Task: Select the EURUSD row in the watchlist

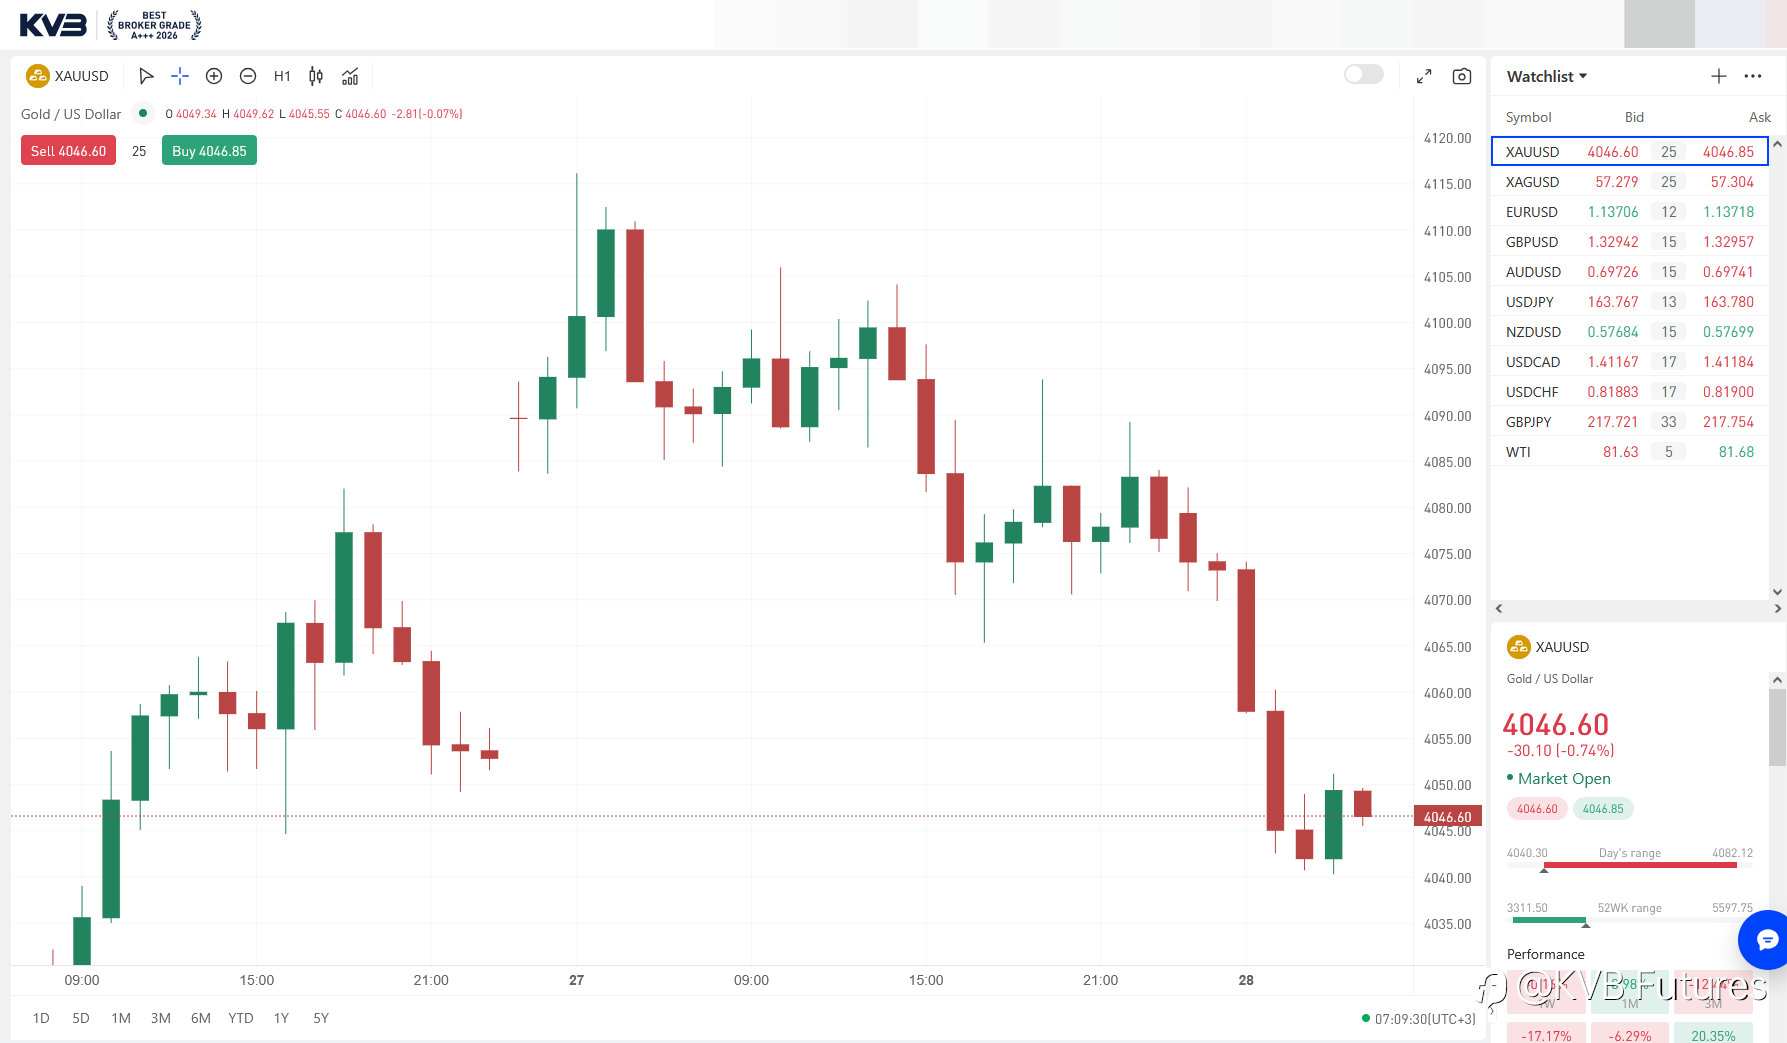Action: click(1630, 212)
